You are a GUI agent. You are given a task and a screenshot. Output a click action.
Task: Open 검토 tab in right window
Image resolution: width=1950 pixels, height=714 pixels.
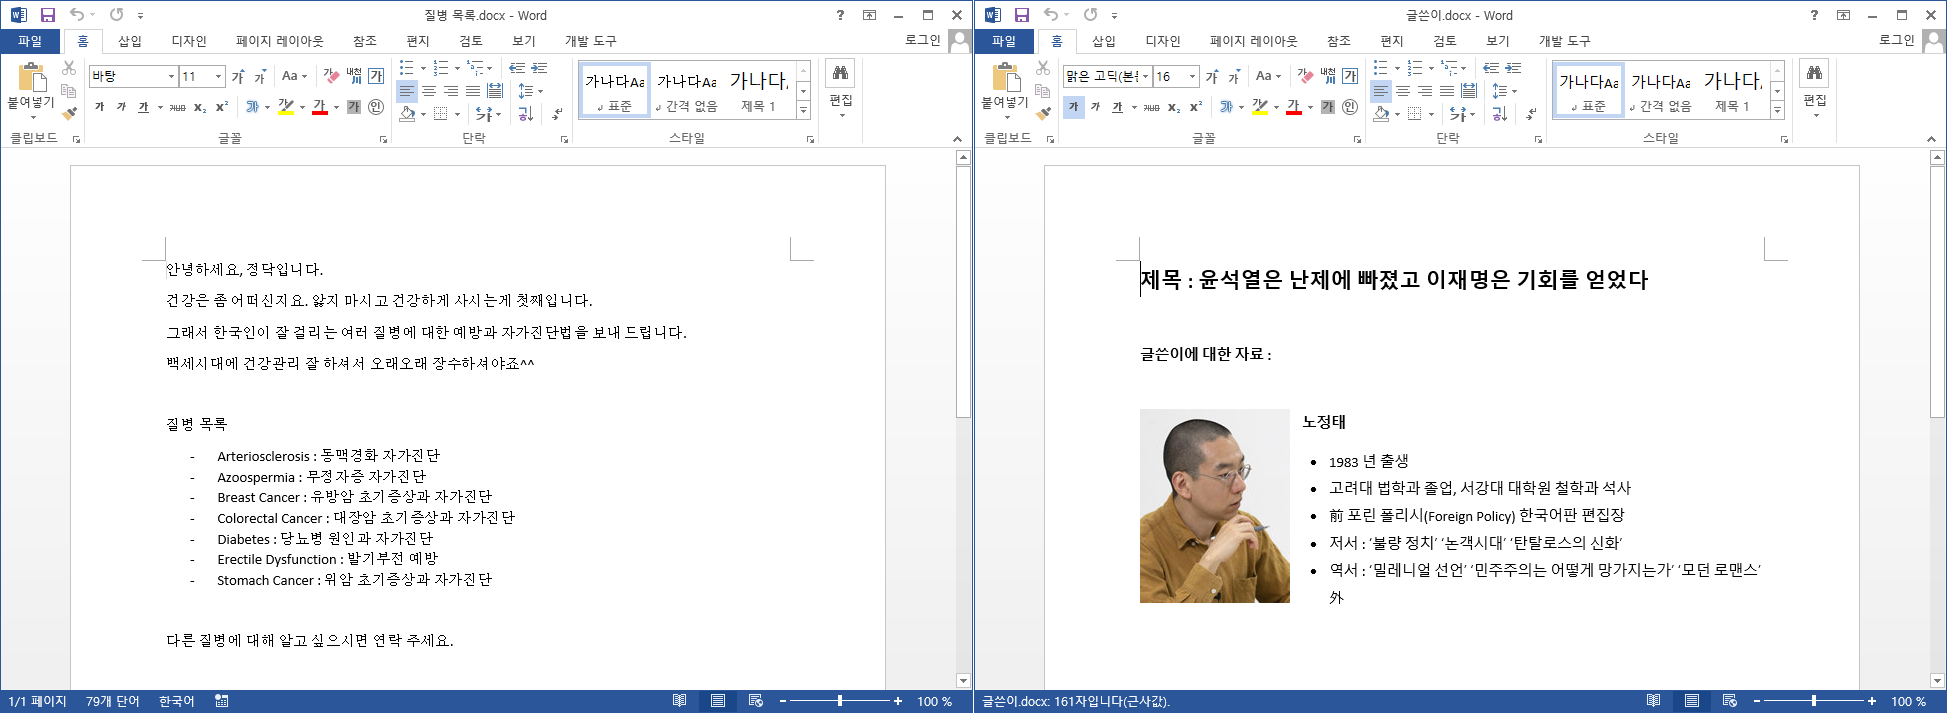(1445, 41)
